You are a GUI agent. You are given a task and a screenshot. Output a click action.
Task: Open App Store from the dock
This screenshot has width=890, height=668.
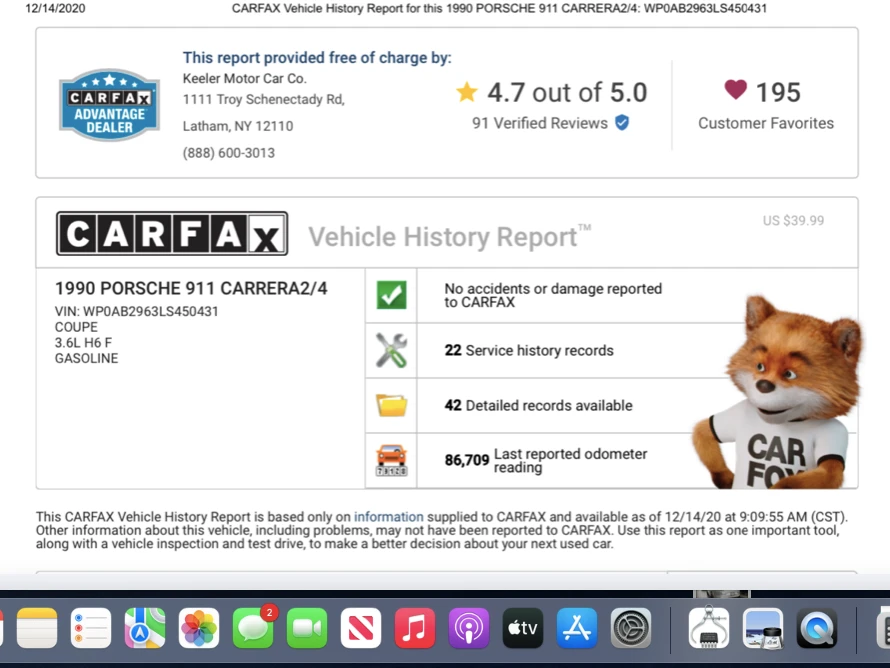pyautogui.click(x=576, y=628)
